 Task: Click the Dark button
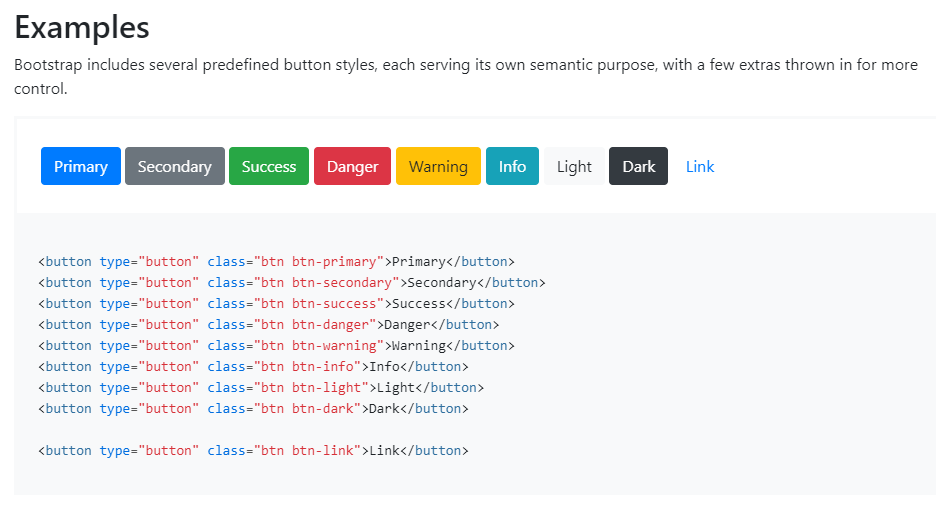(638, 166)
